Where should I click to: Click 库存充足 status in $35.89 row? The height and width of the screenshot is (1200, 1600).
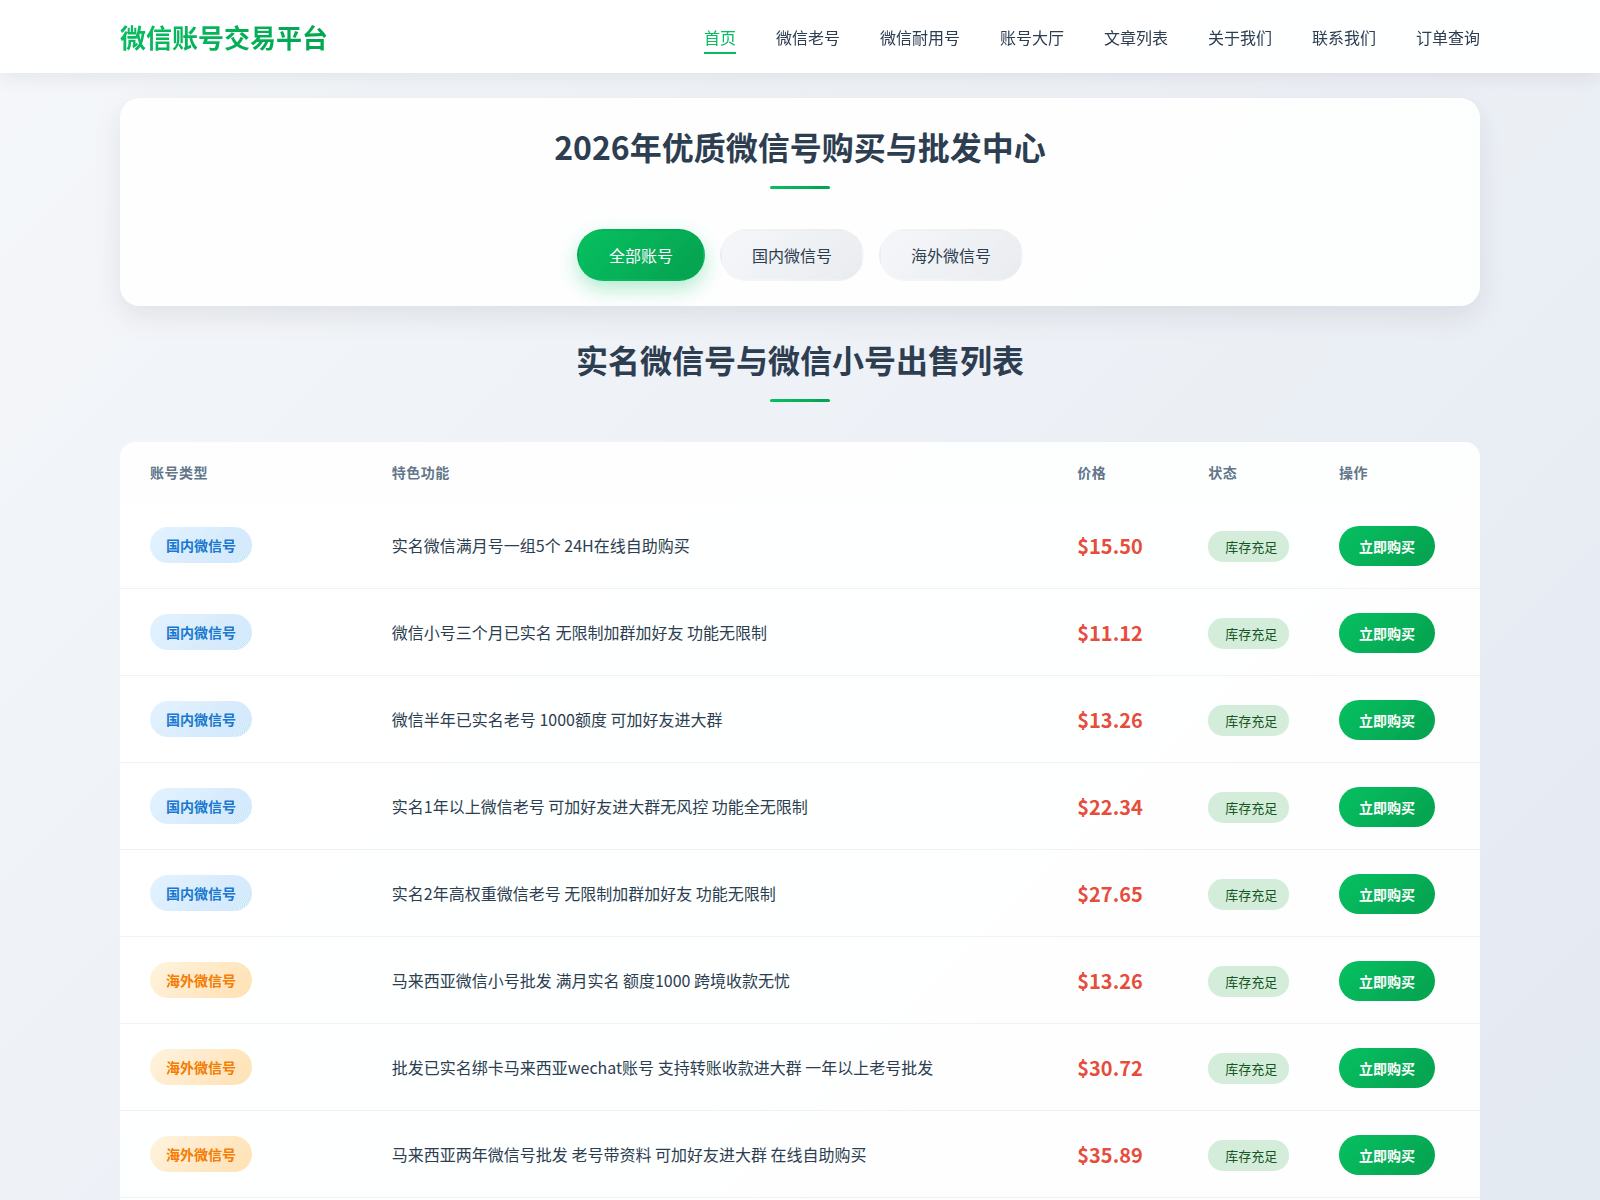click(1249, 1156)
